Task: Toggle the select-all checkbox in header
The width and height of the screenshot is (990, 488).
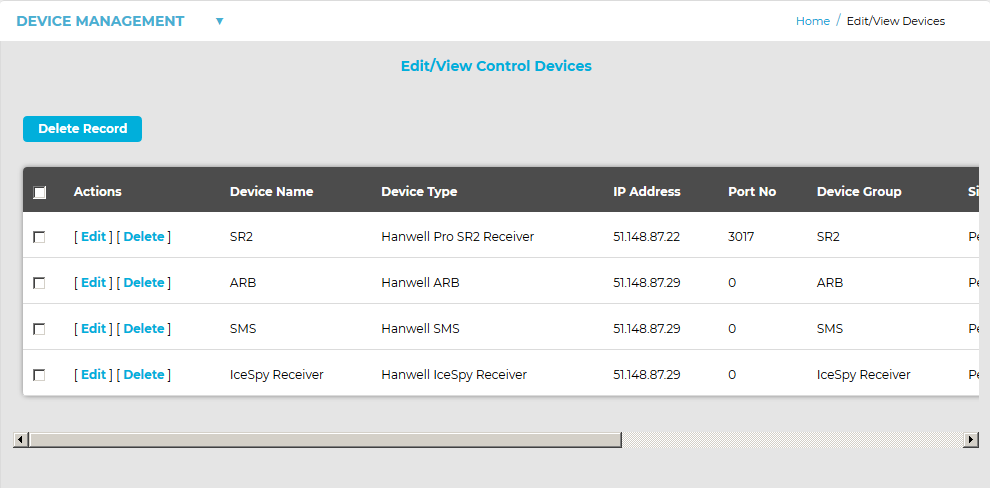Action: tap(40, 192)
